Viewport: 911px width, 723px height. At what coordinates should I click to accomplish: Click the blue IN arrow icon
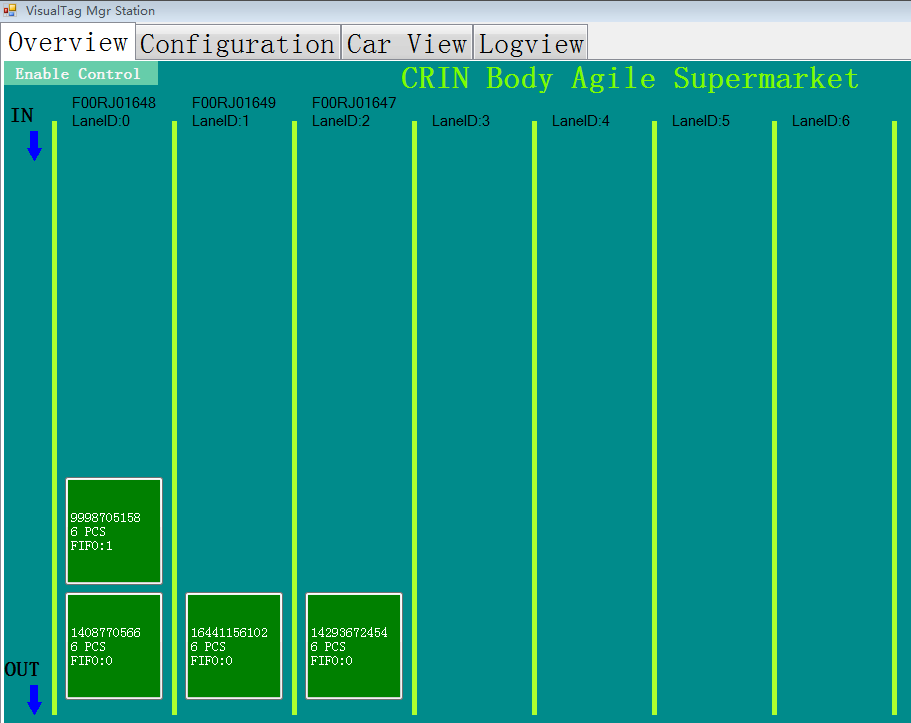[x=34, y=146]
